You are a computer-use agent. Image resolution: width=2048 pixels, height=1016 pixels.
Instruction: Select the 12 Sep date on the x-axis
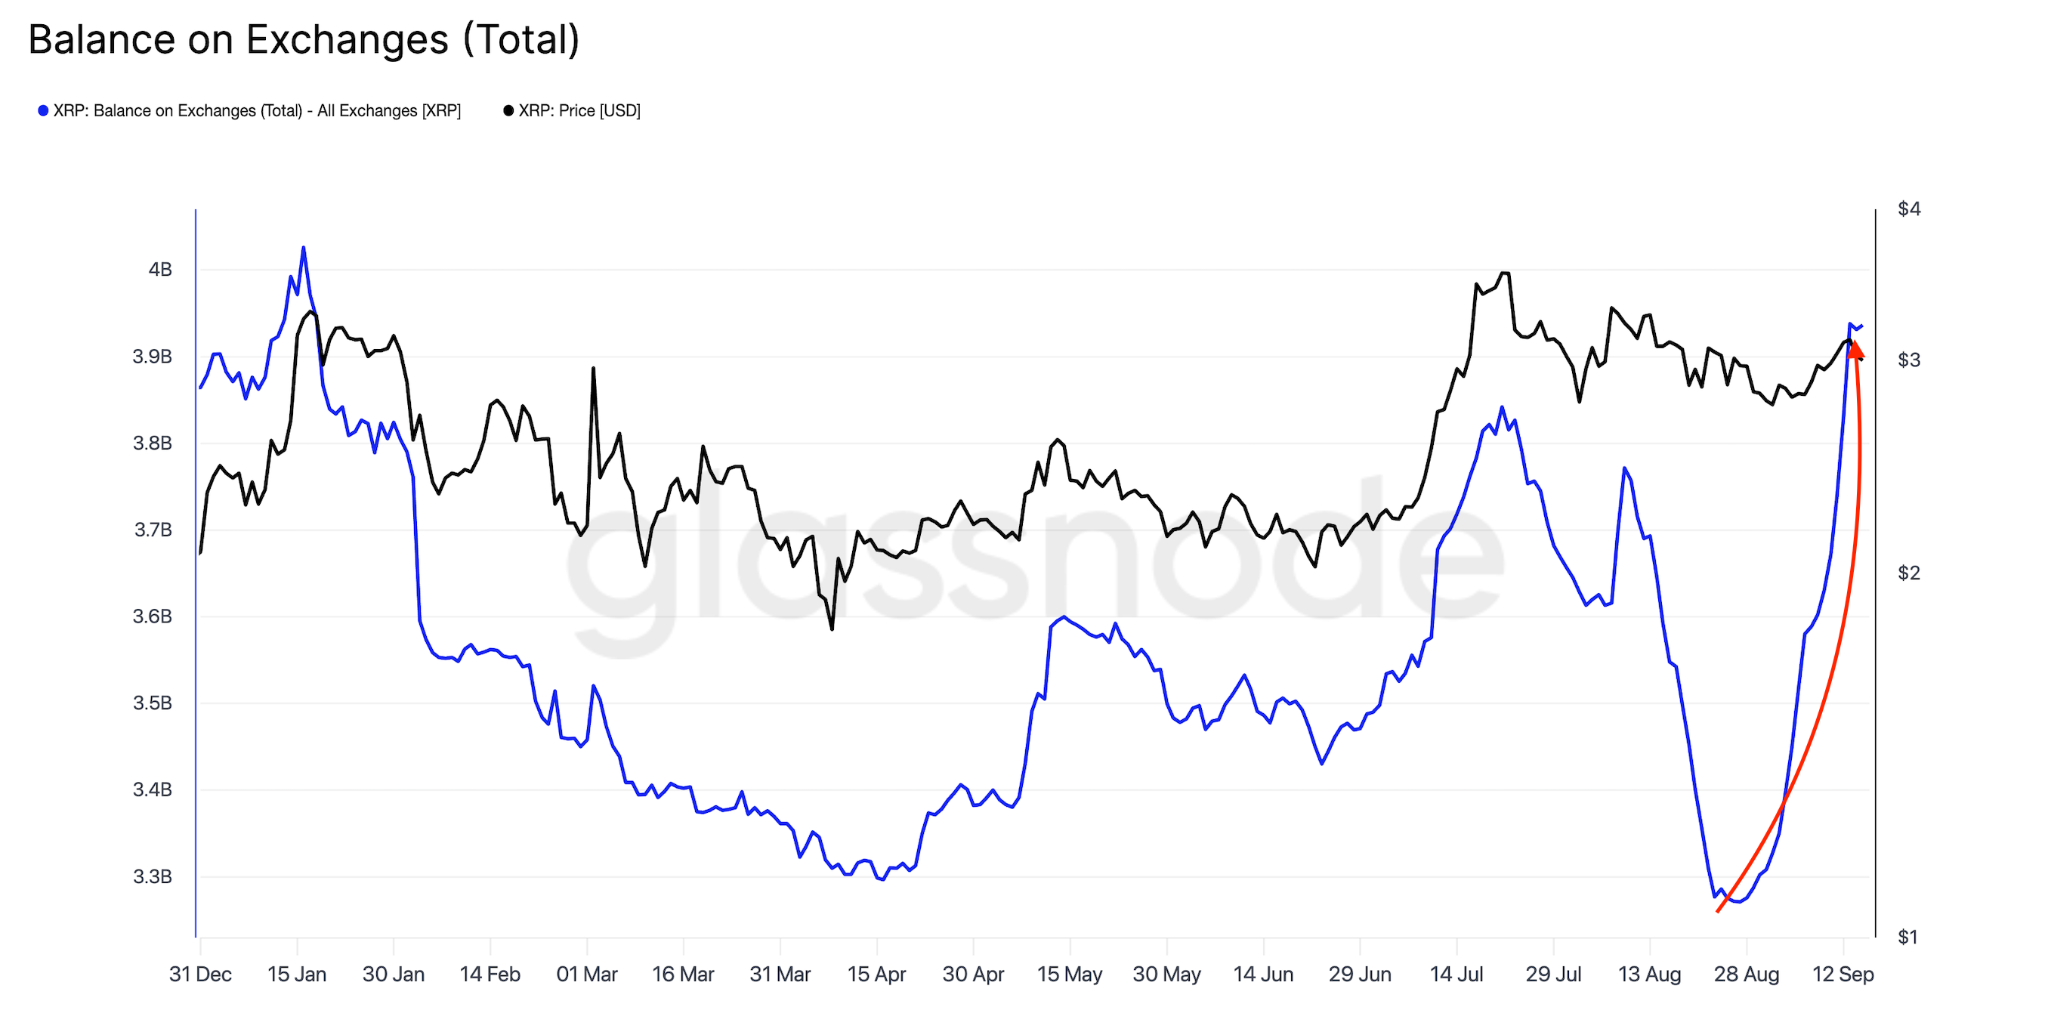tap(1843, 974)
